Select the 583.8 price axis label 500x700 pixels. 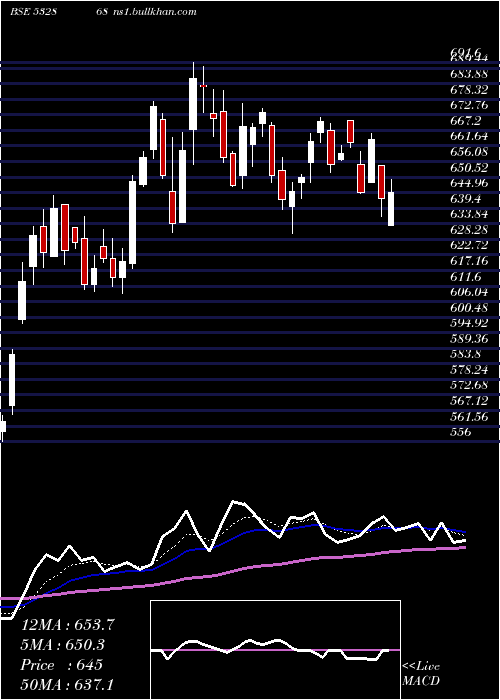465,354
